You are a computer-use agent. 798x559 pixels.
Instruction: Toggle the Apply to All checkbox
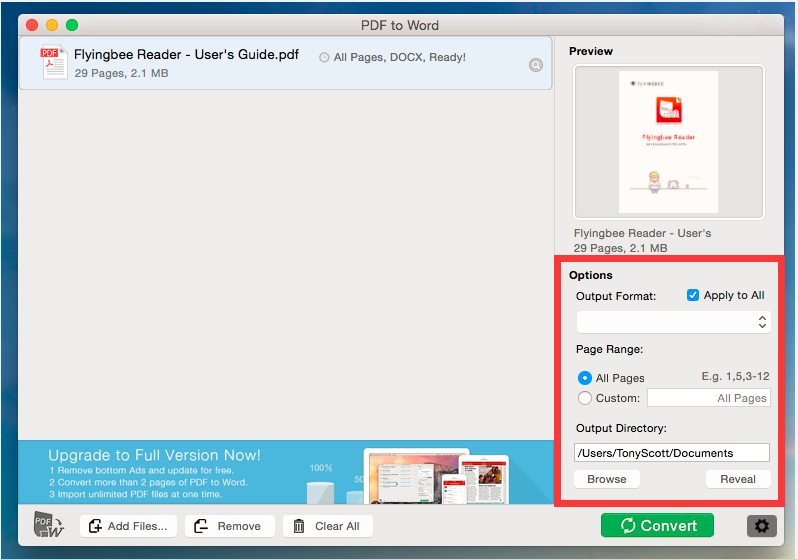(x=693, y=295)
